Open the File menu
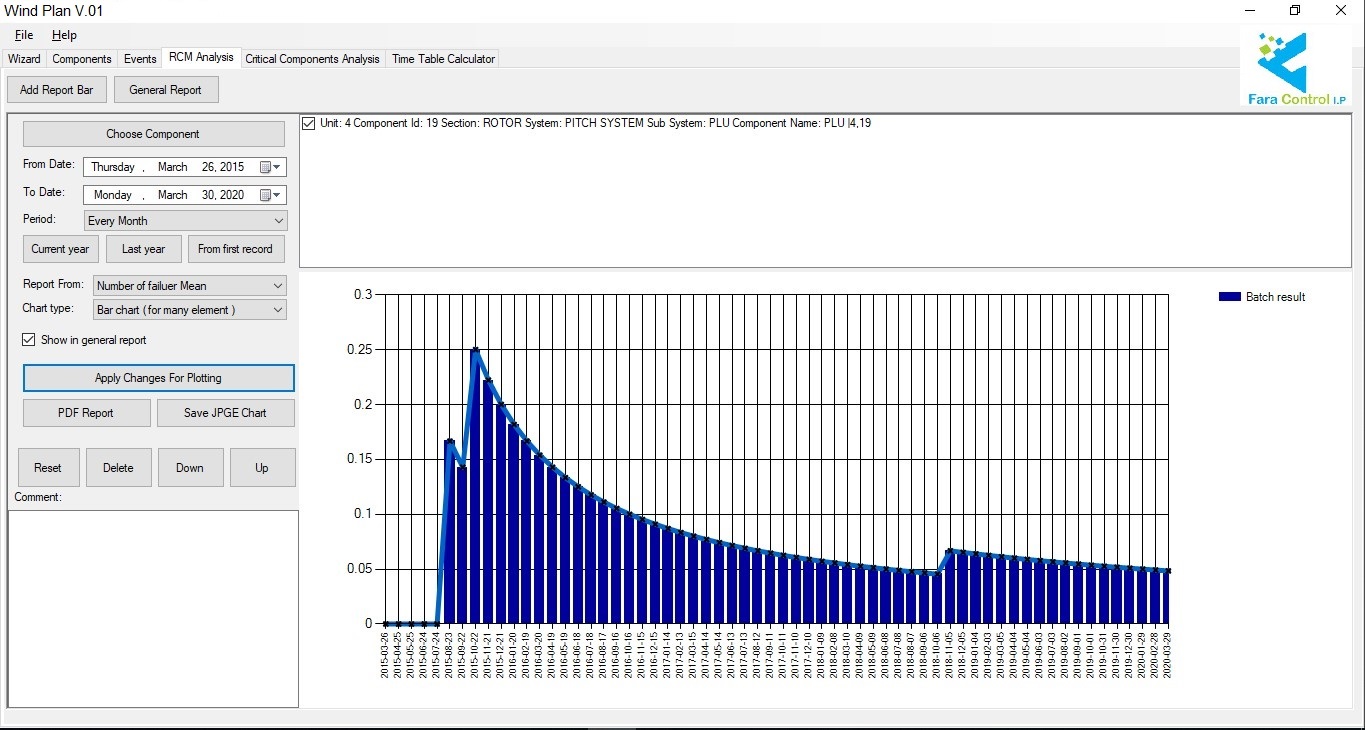The image size is (1365, 730). (24, 35)
